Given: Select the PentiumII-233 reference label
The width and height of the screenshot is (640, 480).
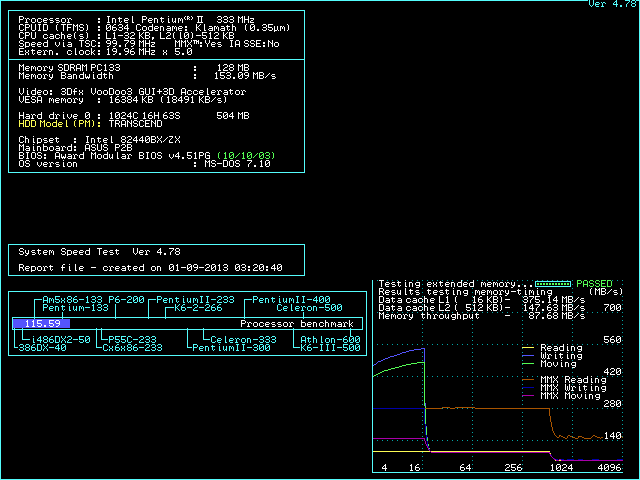Looking at the screenshot, I should click(196, 300).
